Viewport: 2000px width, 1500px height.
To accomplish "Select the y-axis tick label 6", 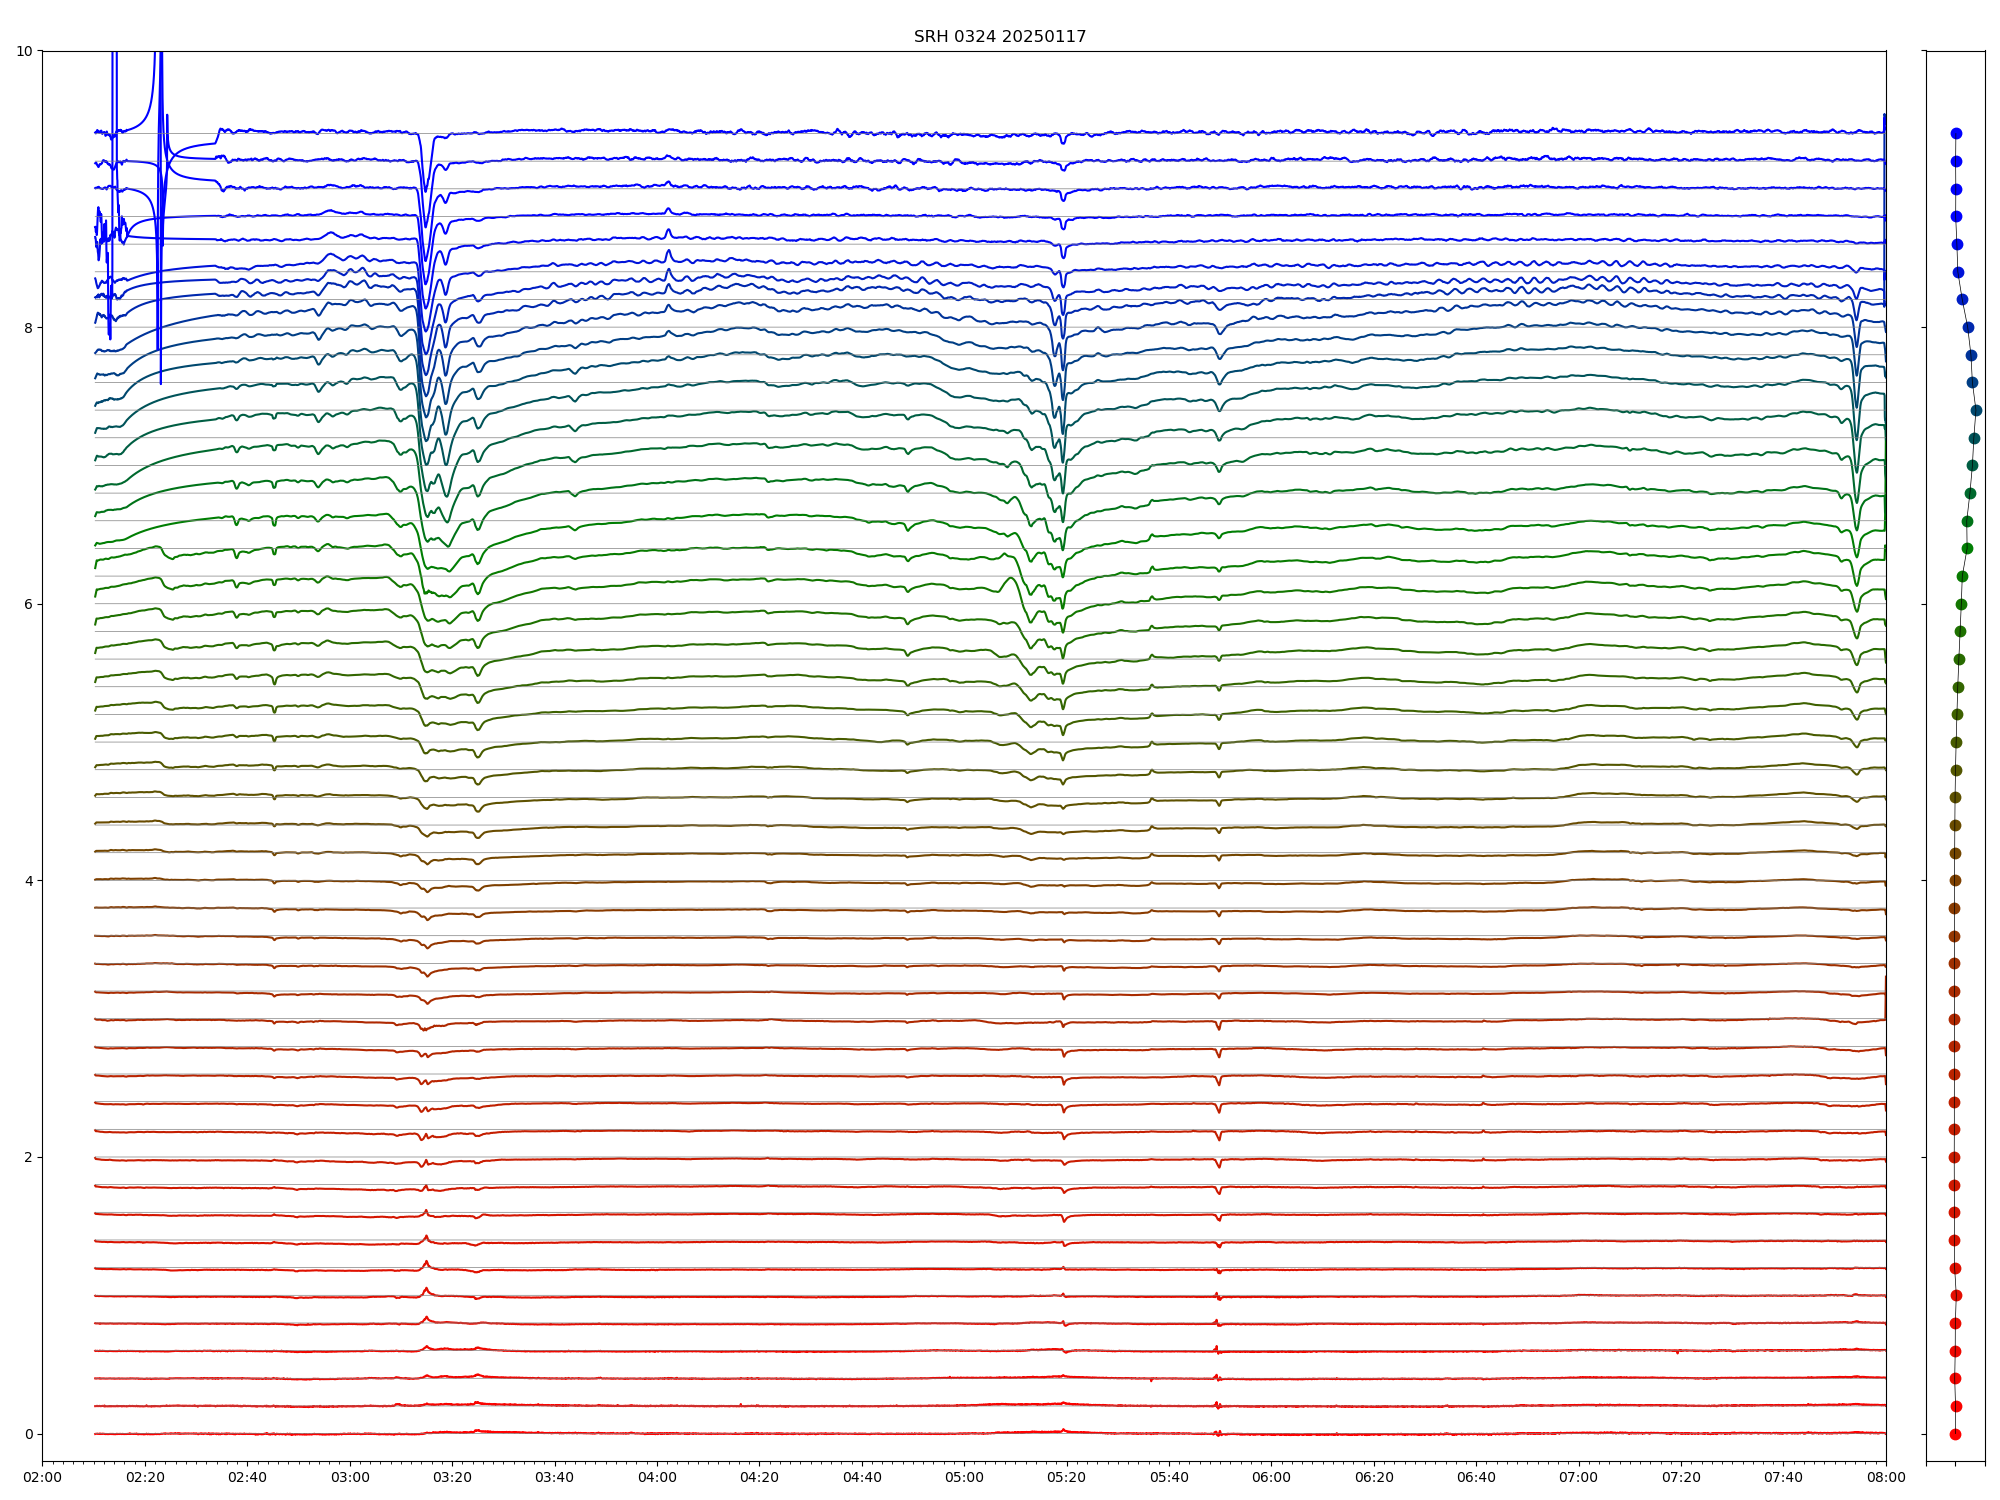I will pyautogui.click(x=28, y=604).
